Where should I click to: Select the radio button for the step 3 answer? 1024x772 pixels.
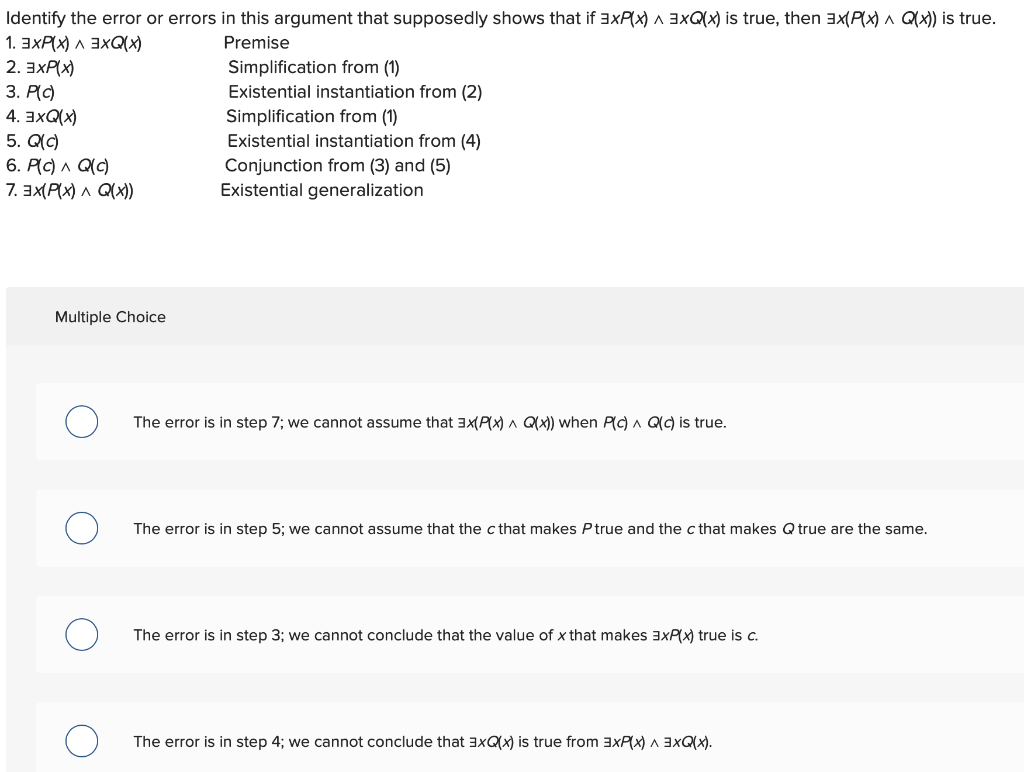pyautogui.click(x=81, y=634)
